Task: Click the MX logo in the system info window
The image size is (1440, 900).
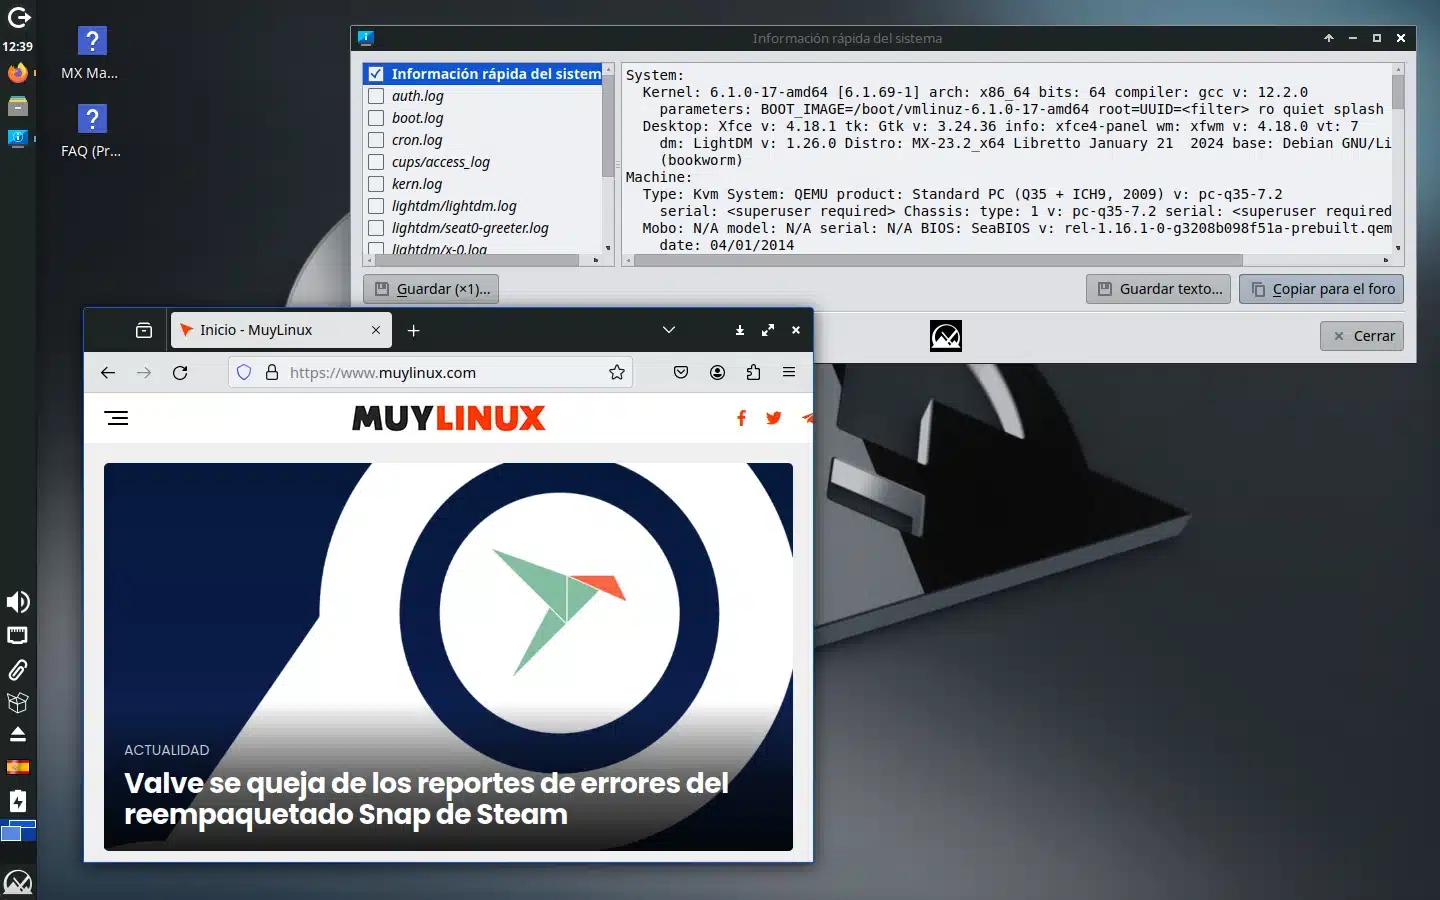Action: (946, 336)
